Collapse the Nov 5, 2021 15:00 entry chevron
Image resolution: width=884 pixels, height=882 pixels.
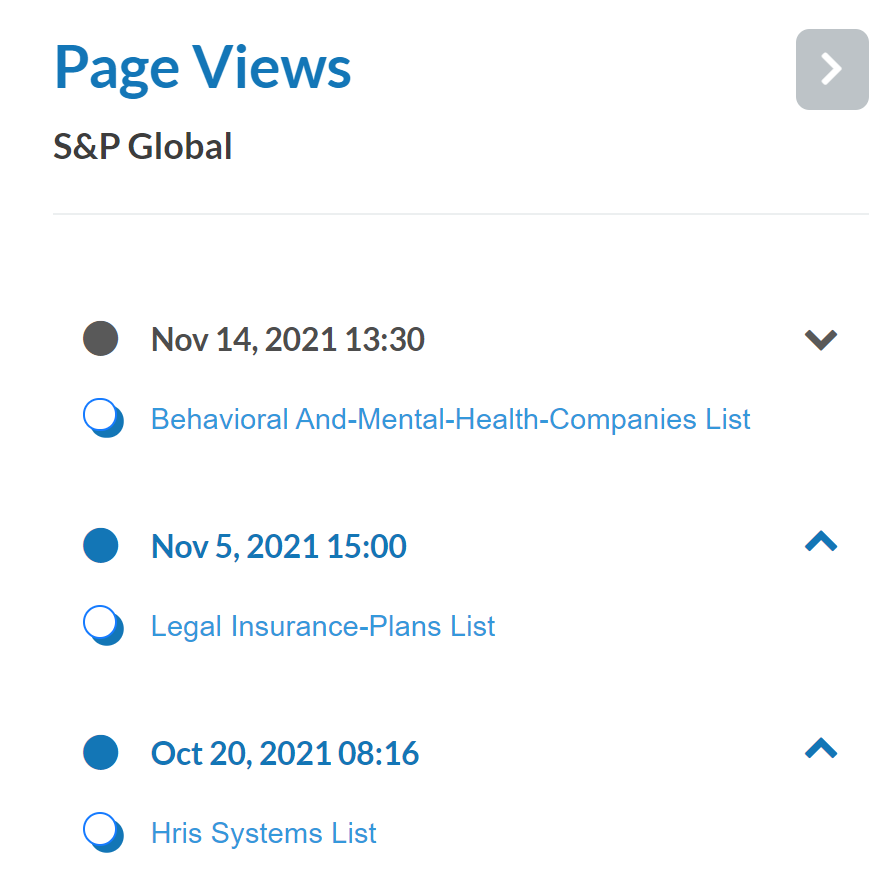pos(820,542)
